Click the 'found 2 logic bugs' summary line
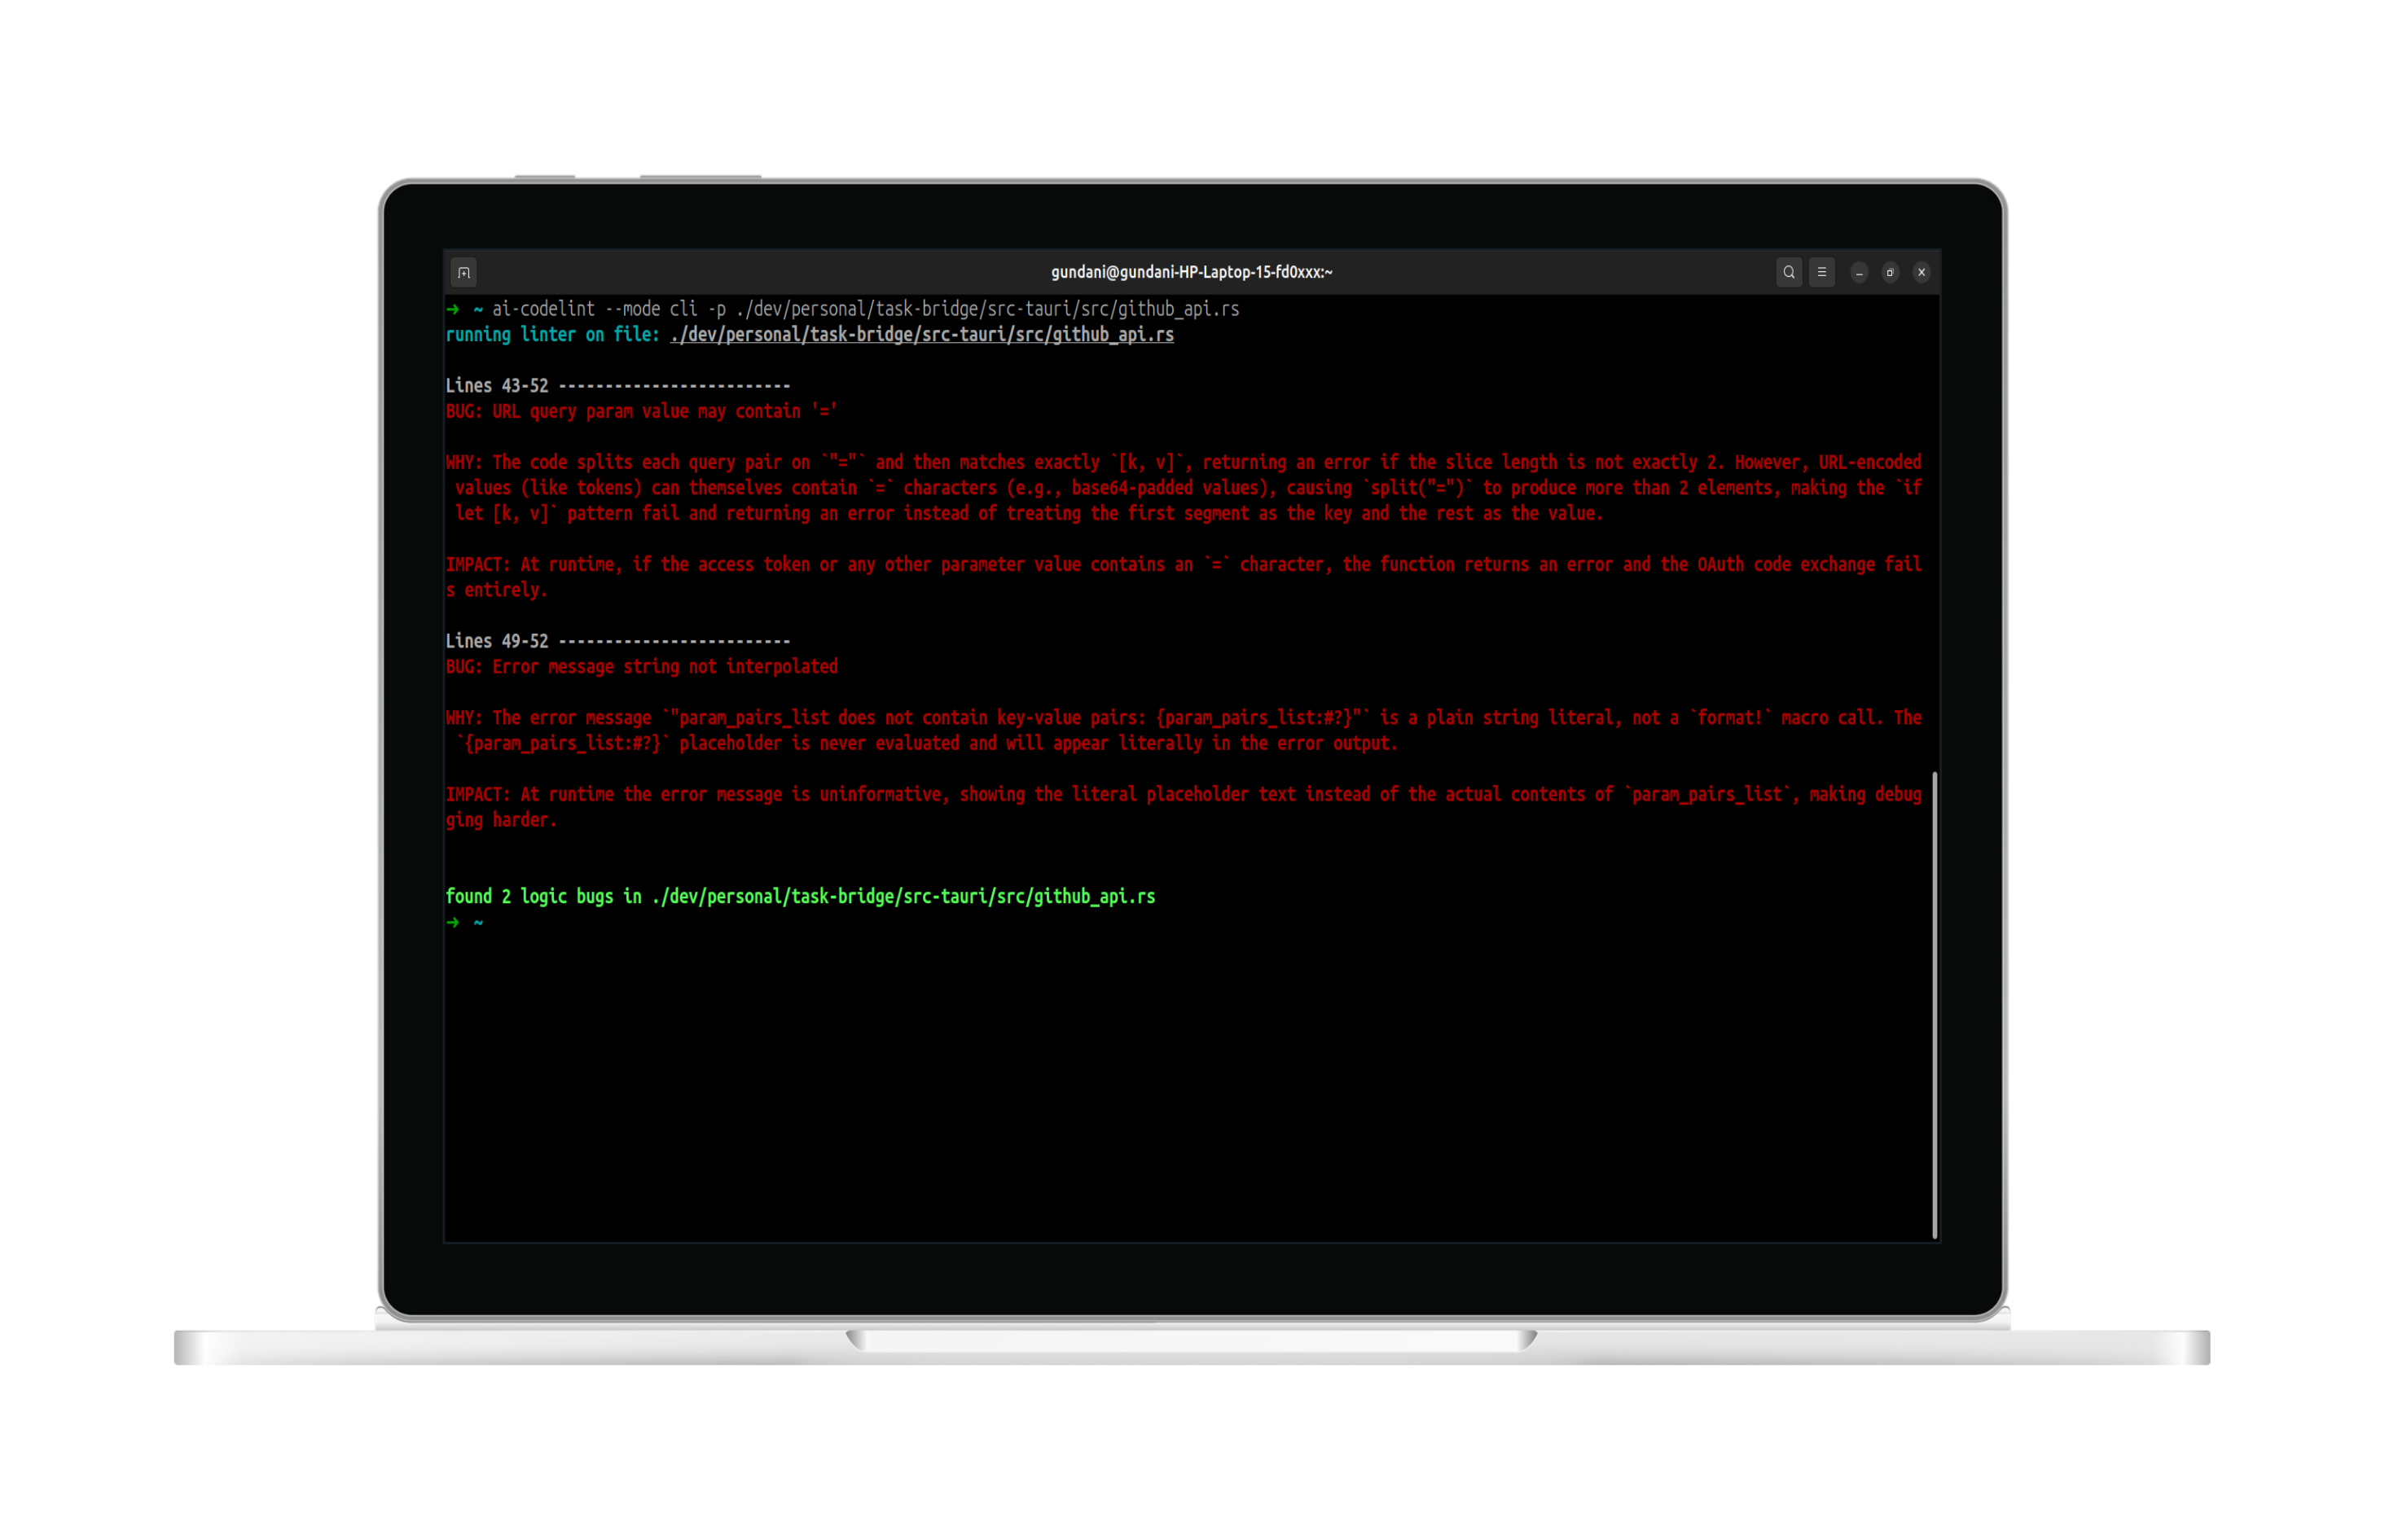This screenshot has height=1540, width=2385. point(800,897)
